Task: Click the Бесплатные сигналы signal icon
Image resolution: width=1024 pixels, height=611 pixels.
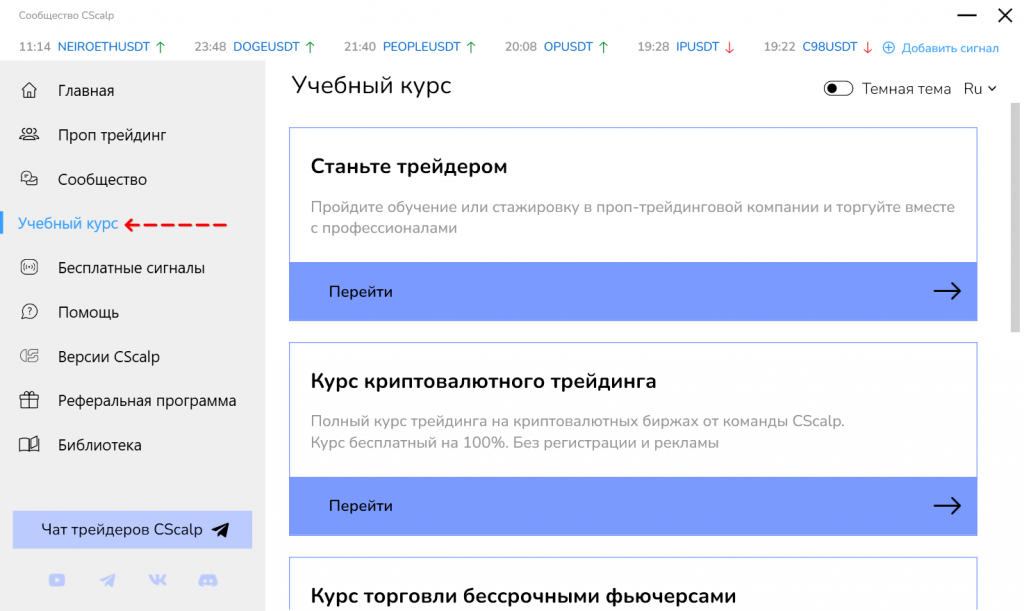Action: pos(30,268)
